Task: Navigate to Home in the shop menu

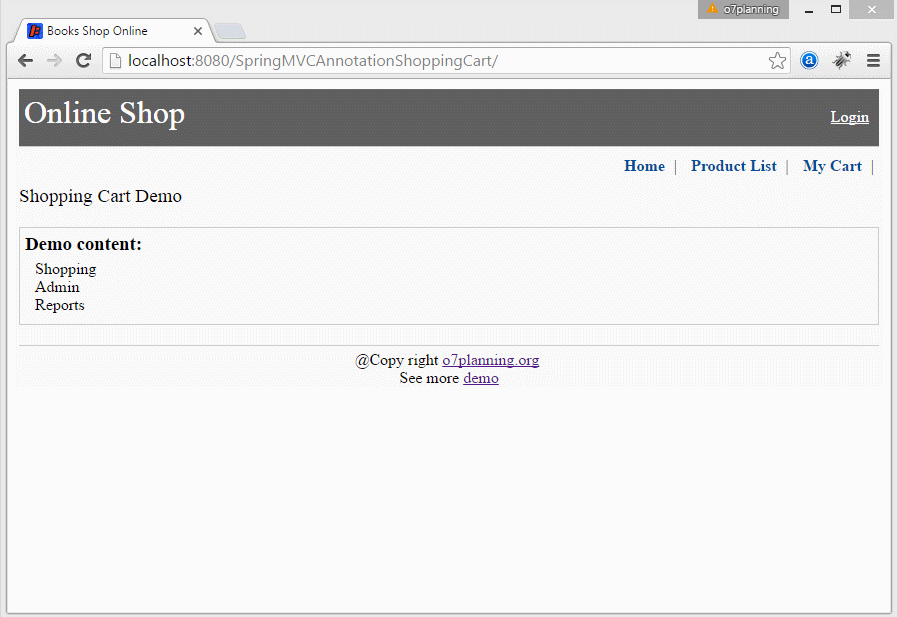Action: coord(644,166)
